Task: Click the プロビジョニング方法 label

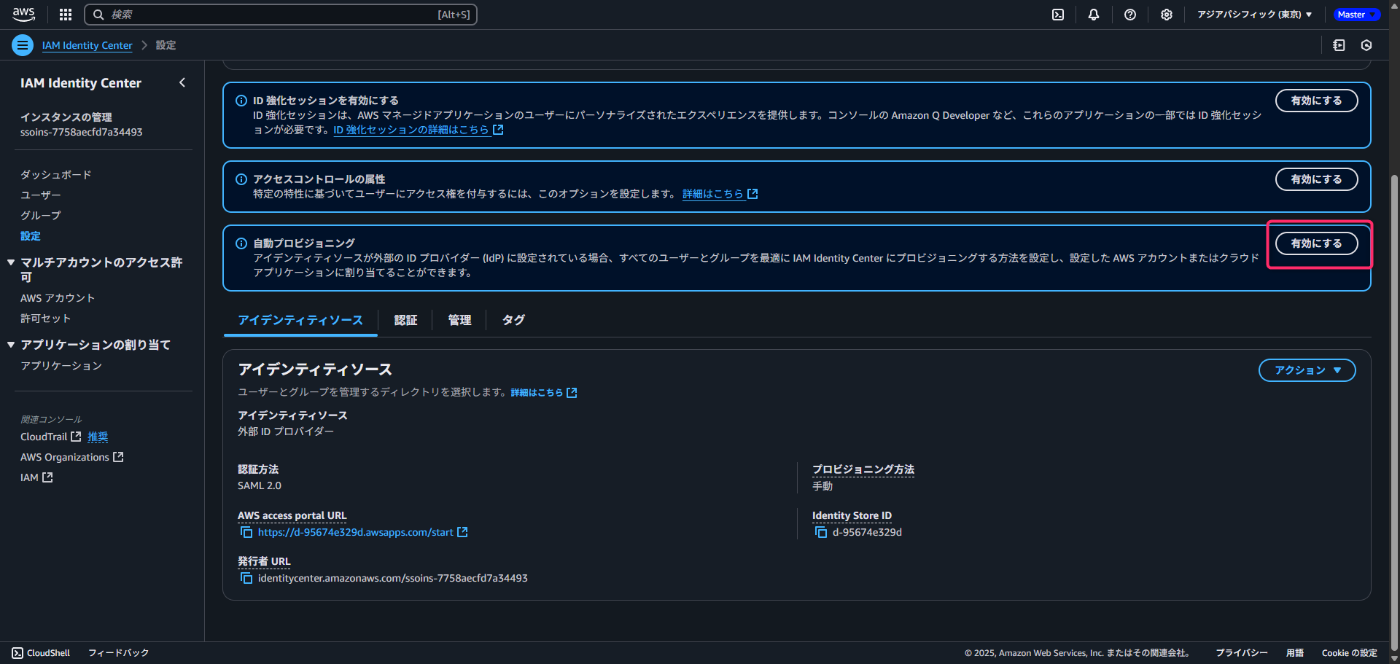Action: 863,469
